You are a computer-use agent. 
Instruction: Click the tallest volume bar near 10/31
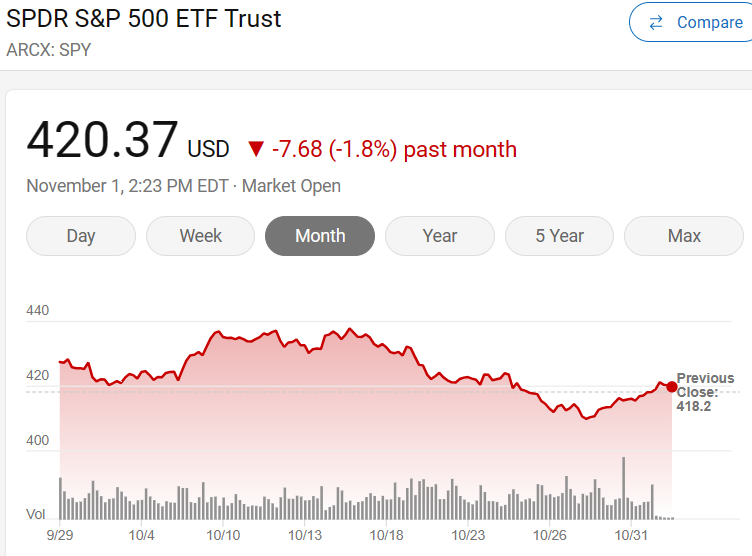[623, 488]
